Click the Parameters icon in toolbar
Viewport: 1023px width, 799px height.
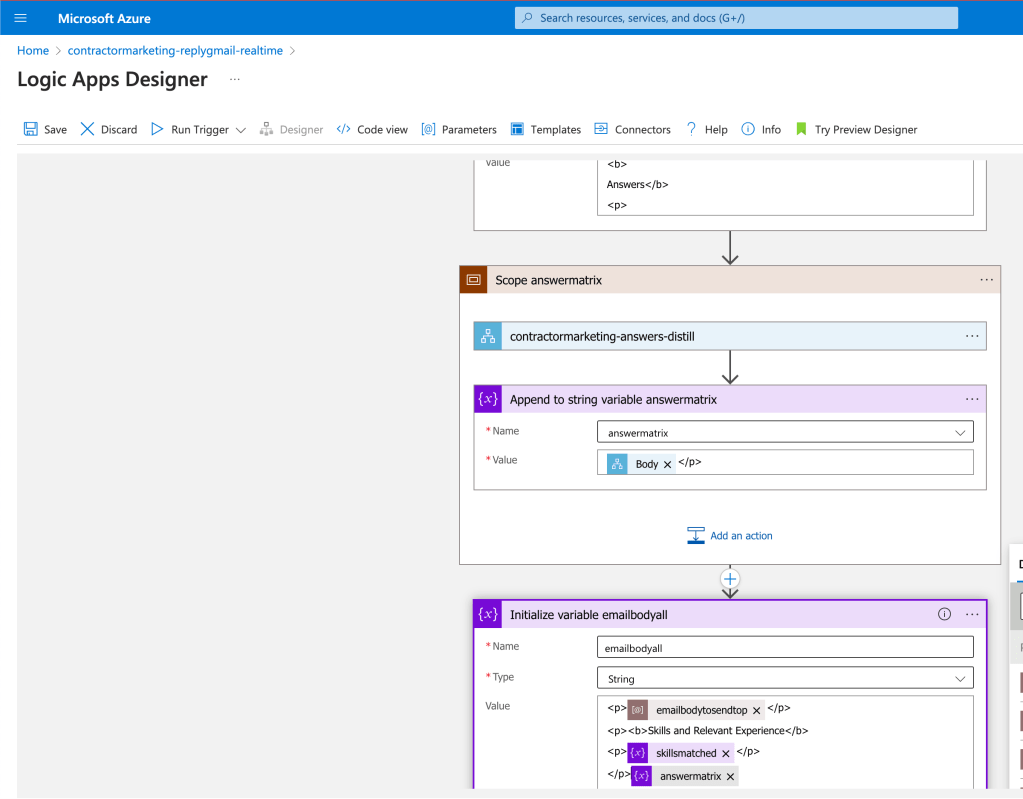coord(428,129)
